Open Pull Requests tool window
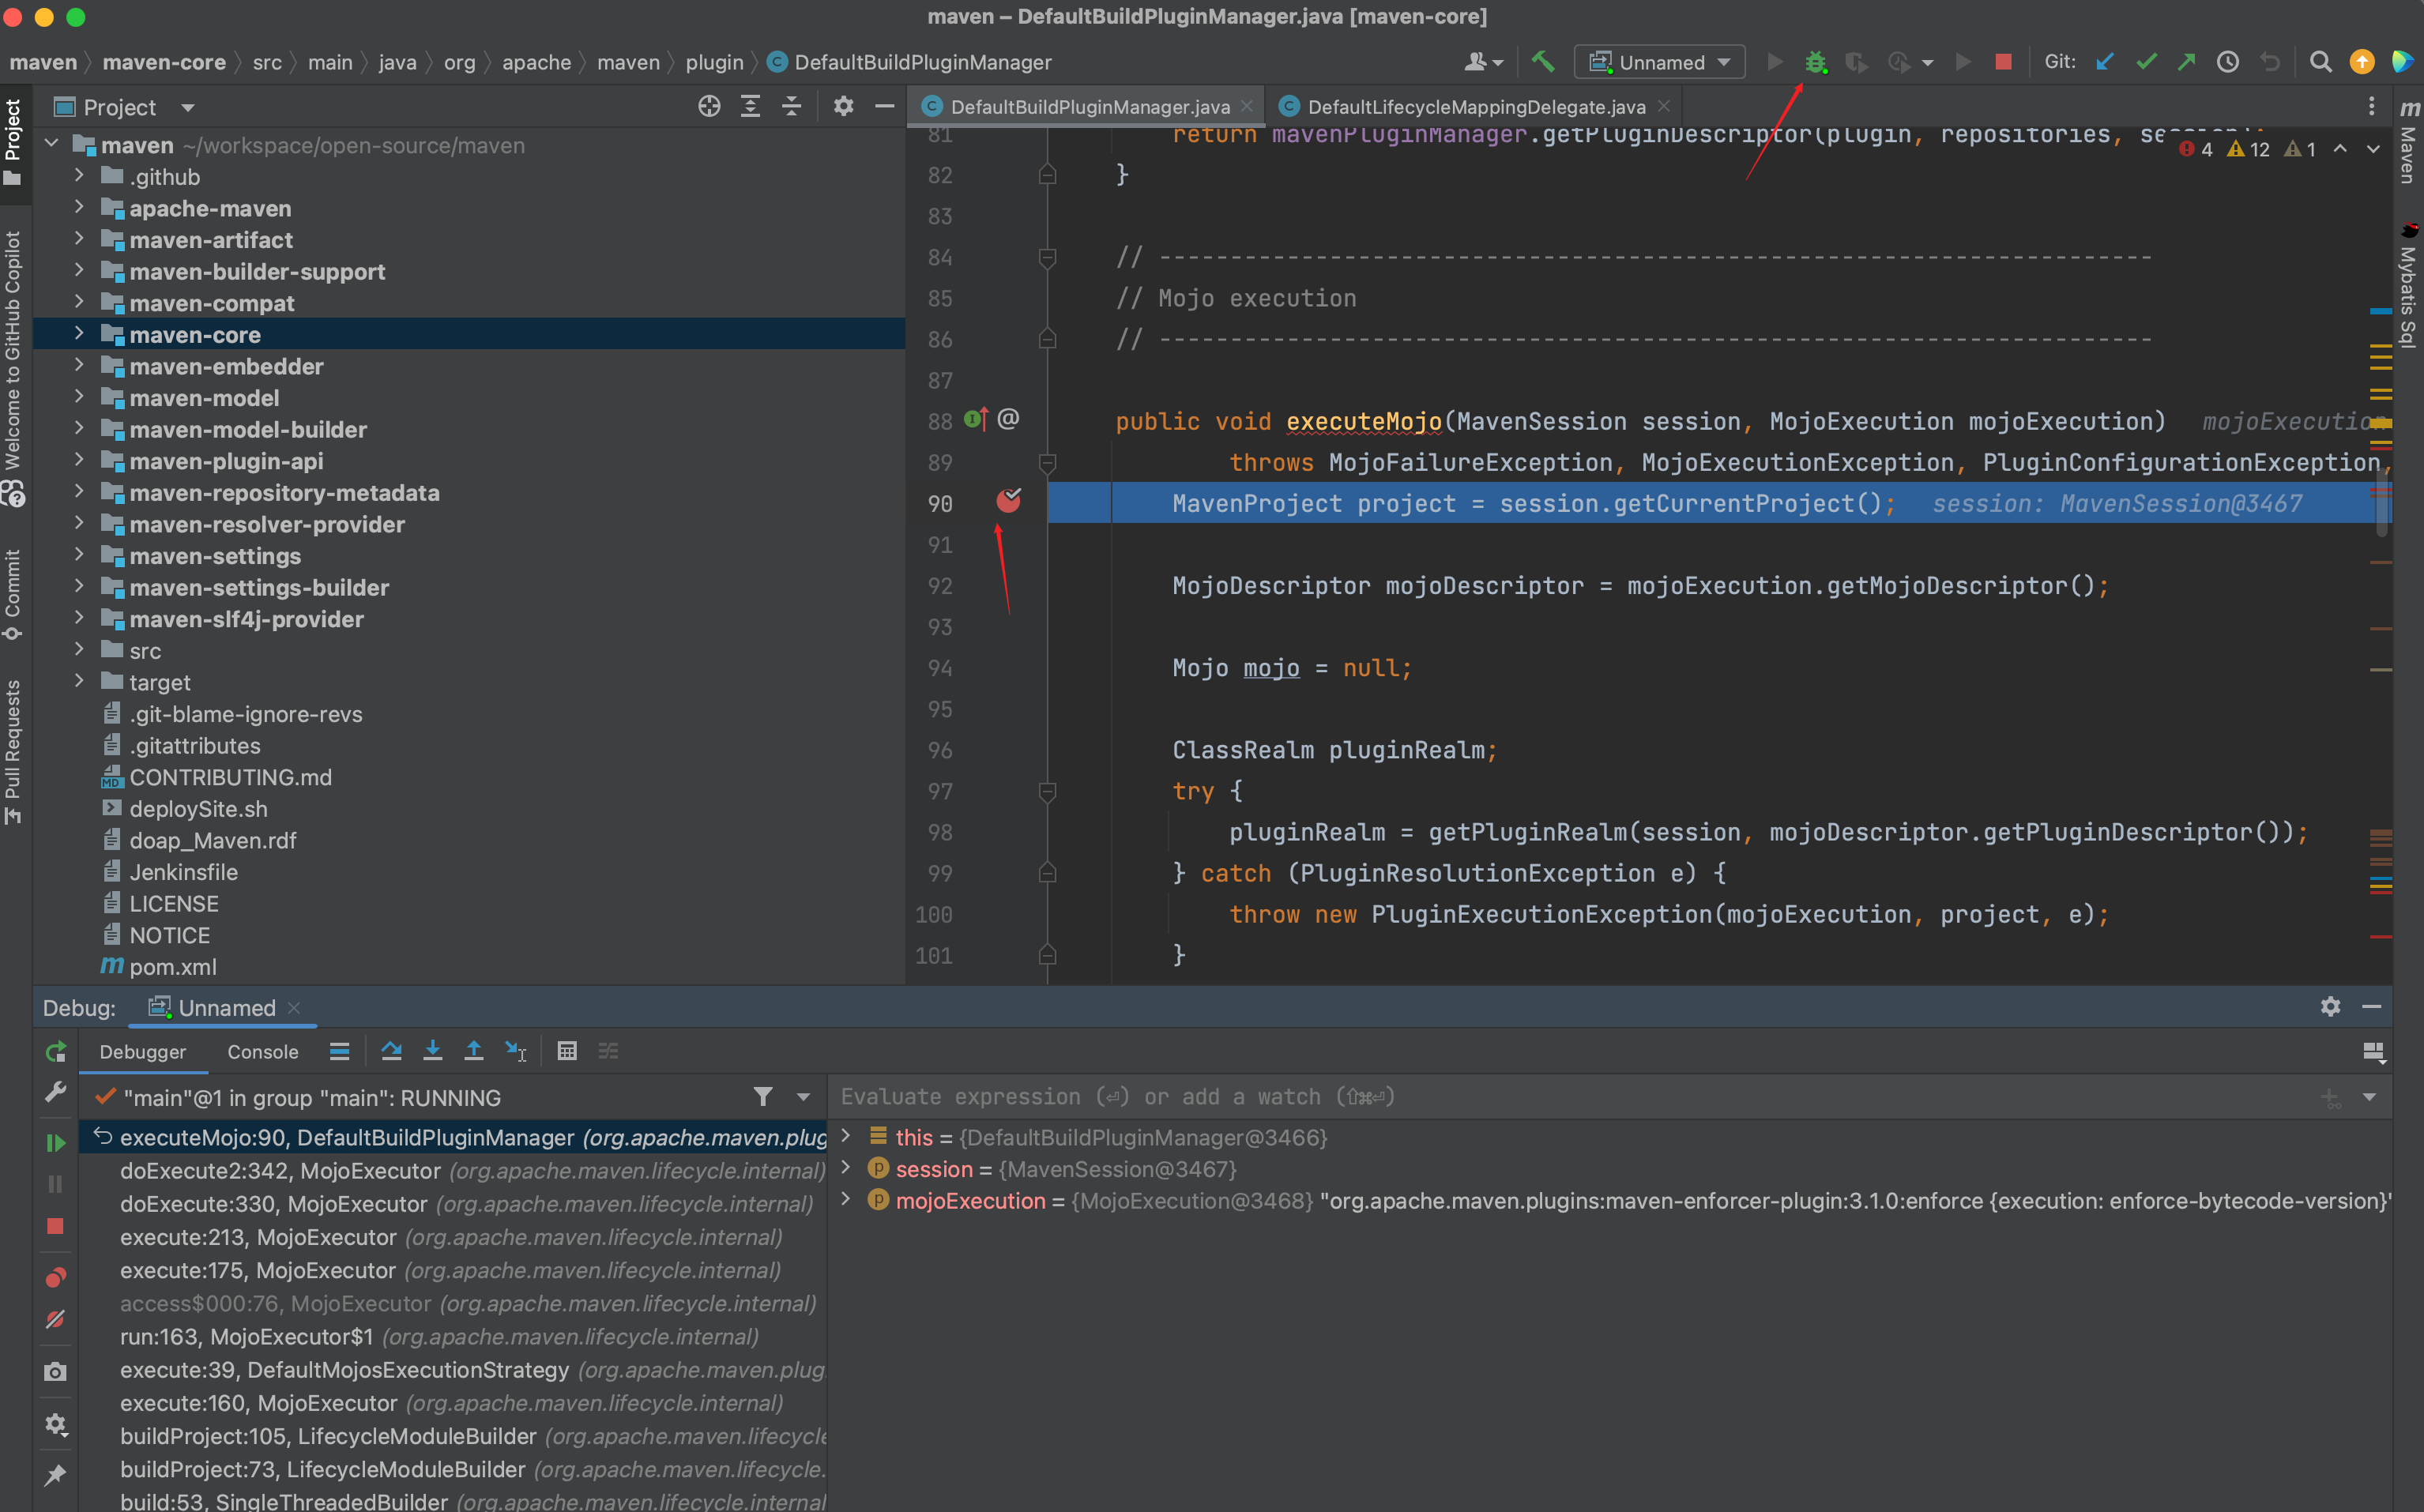The image size is (2424, 1512). click(x=12, y=752)
